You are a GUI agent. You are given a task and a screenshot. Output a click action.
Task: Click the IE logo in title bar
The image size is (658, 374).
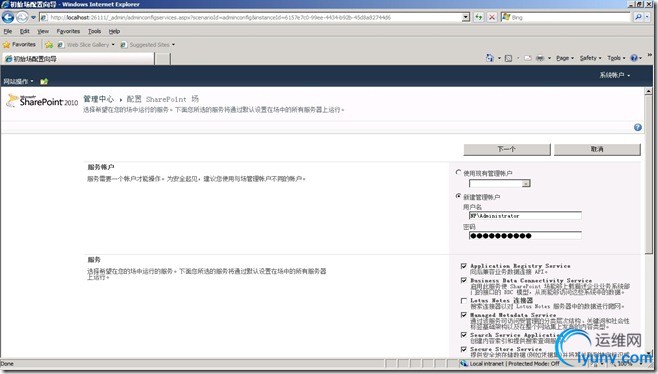coord(5,4)
